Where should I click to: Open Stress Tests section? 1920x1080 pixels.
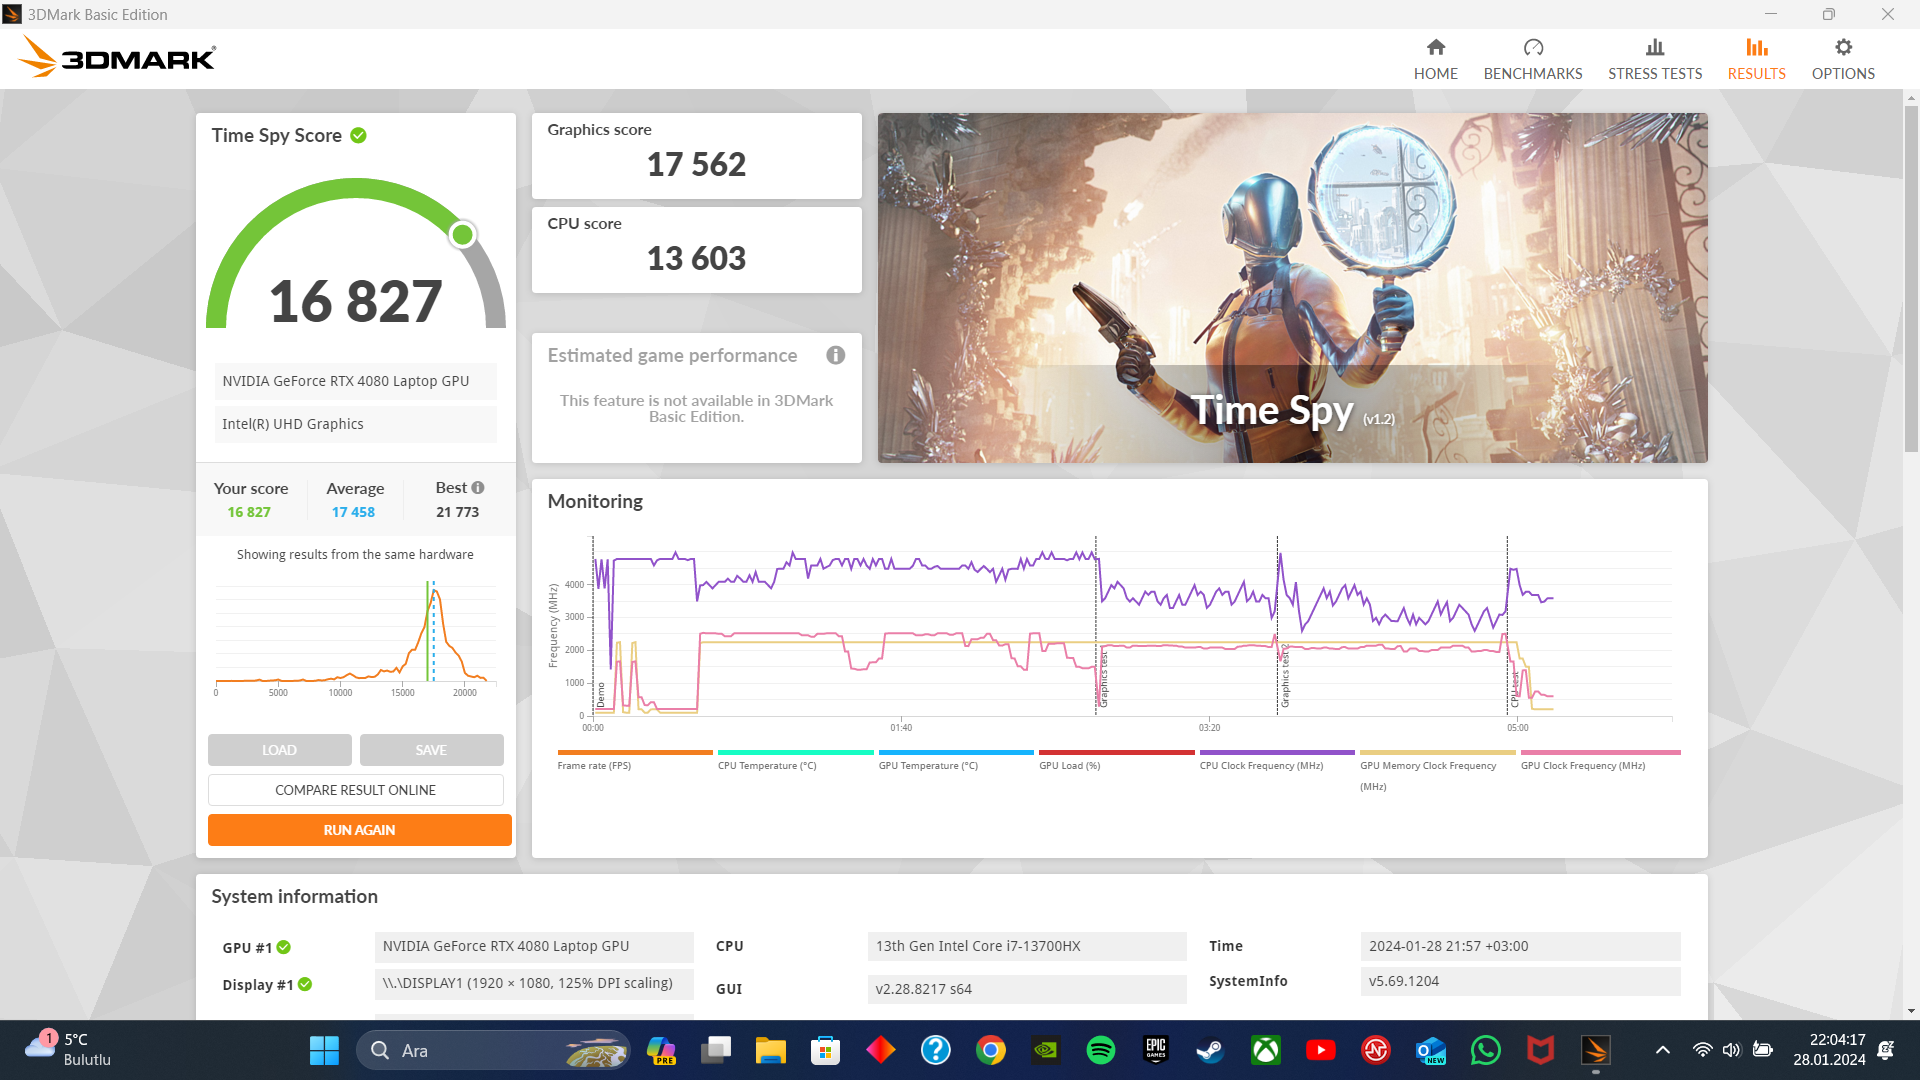click(1654, 59)
